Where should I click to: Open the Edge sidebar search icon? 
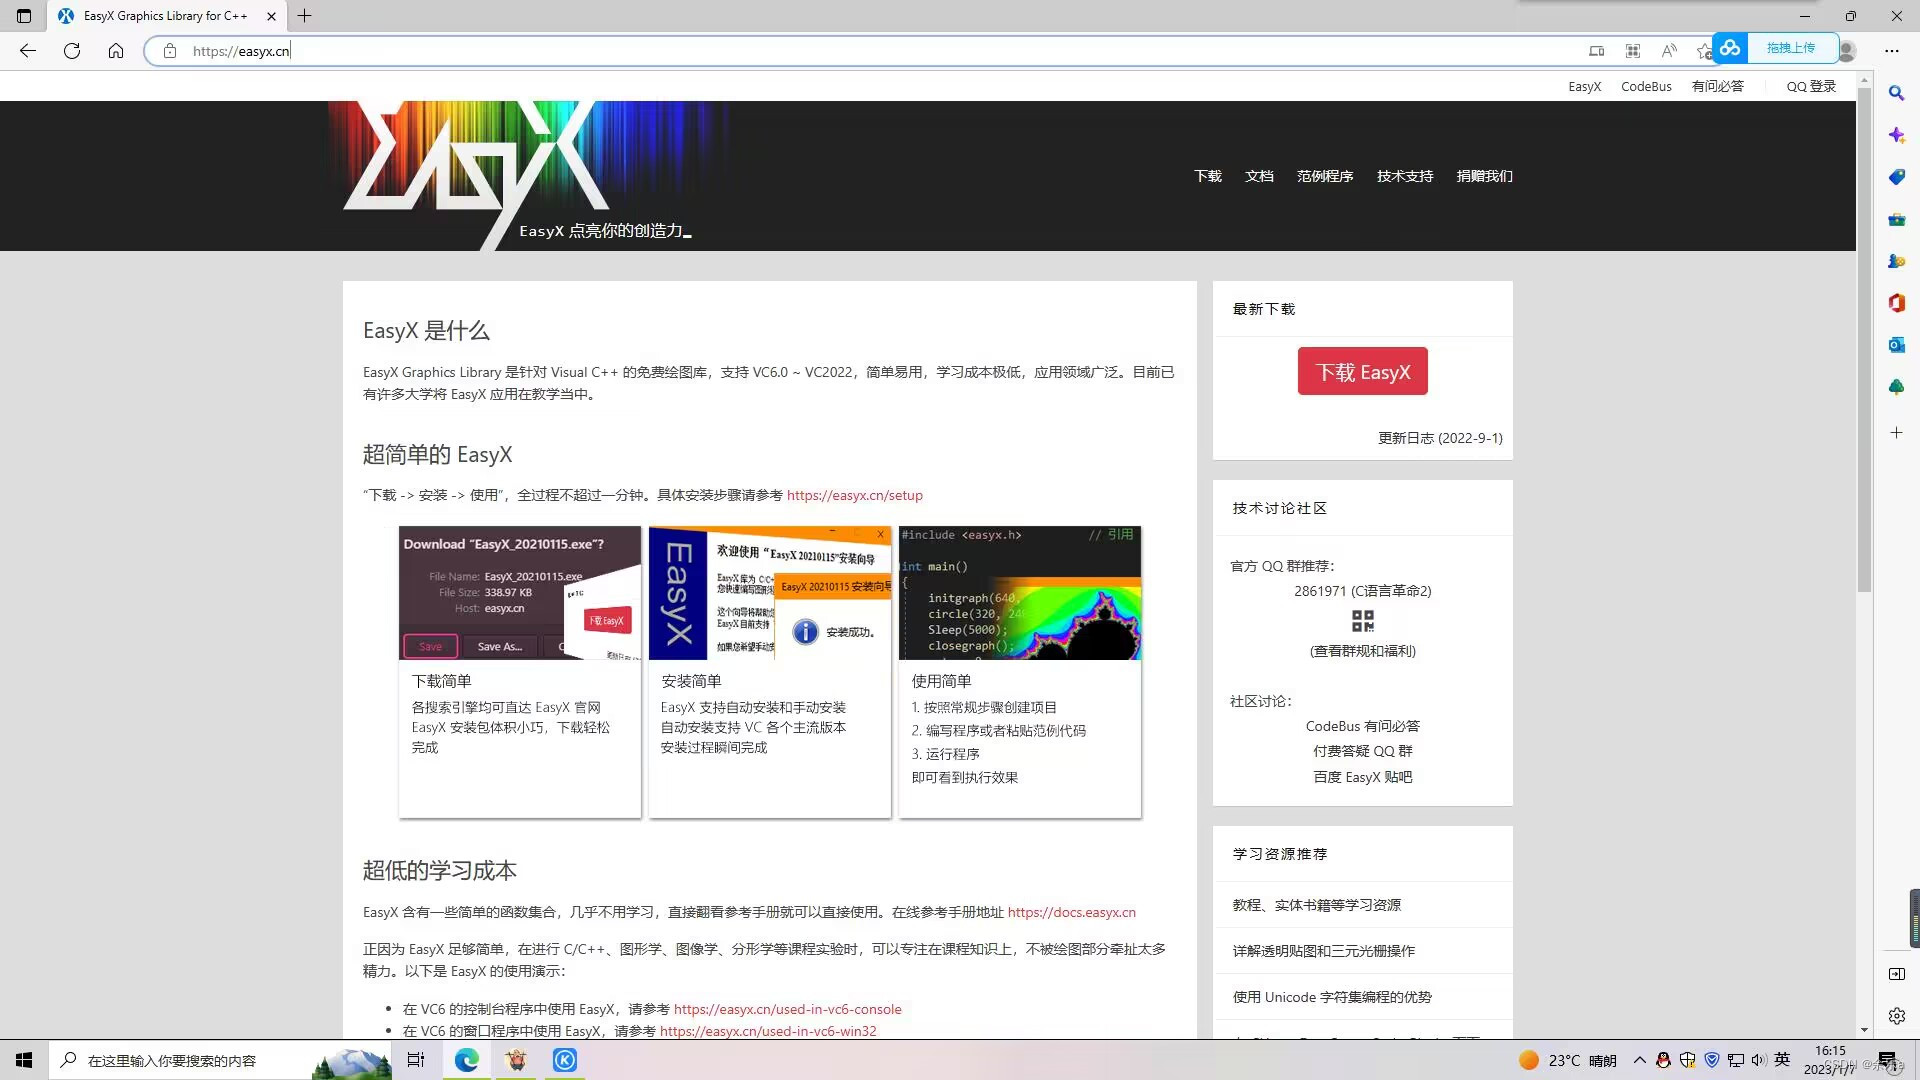pos(1896,93)
